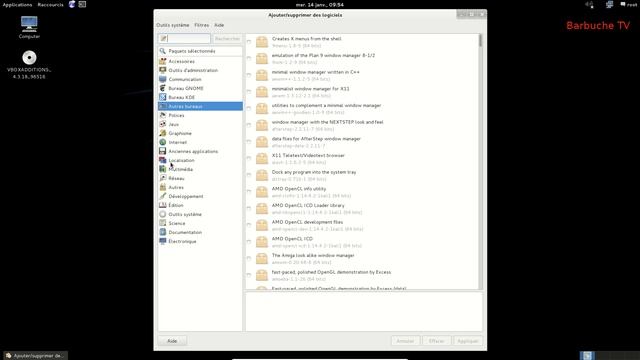Check 'data files for AfterStep window manager'

[249, 142]
